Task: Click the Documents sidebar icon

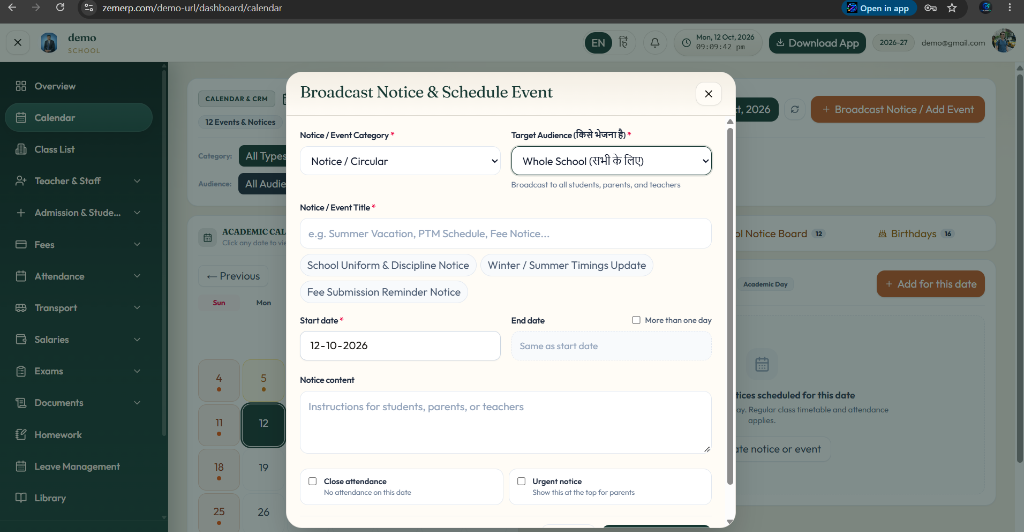Action: (x=21, y=403)
